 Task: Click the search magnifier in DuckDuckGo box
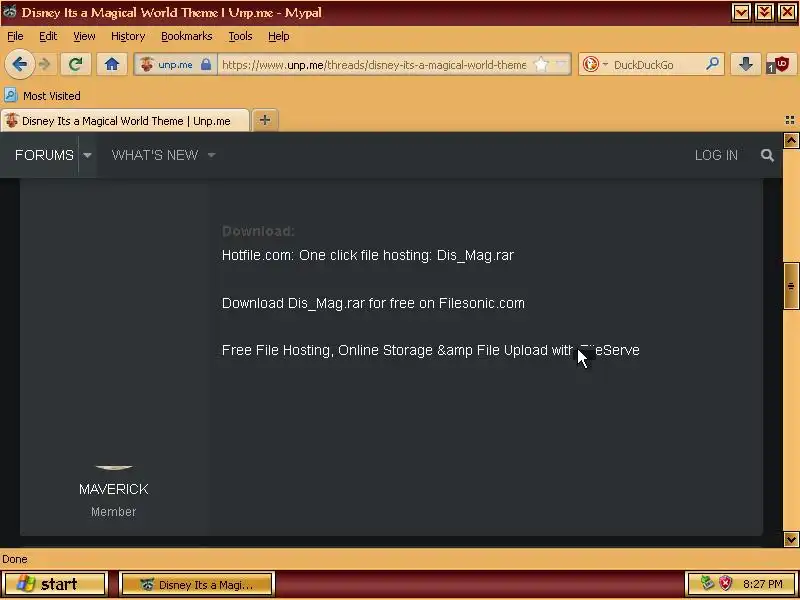(712, 64)
